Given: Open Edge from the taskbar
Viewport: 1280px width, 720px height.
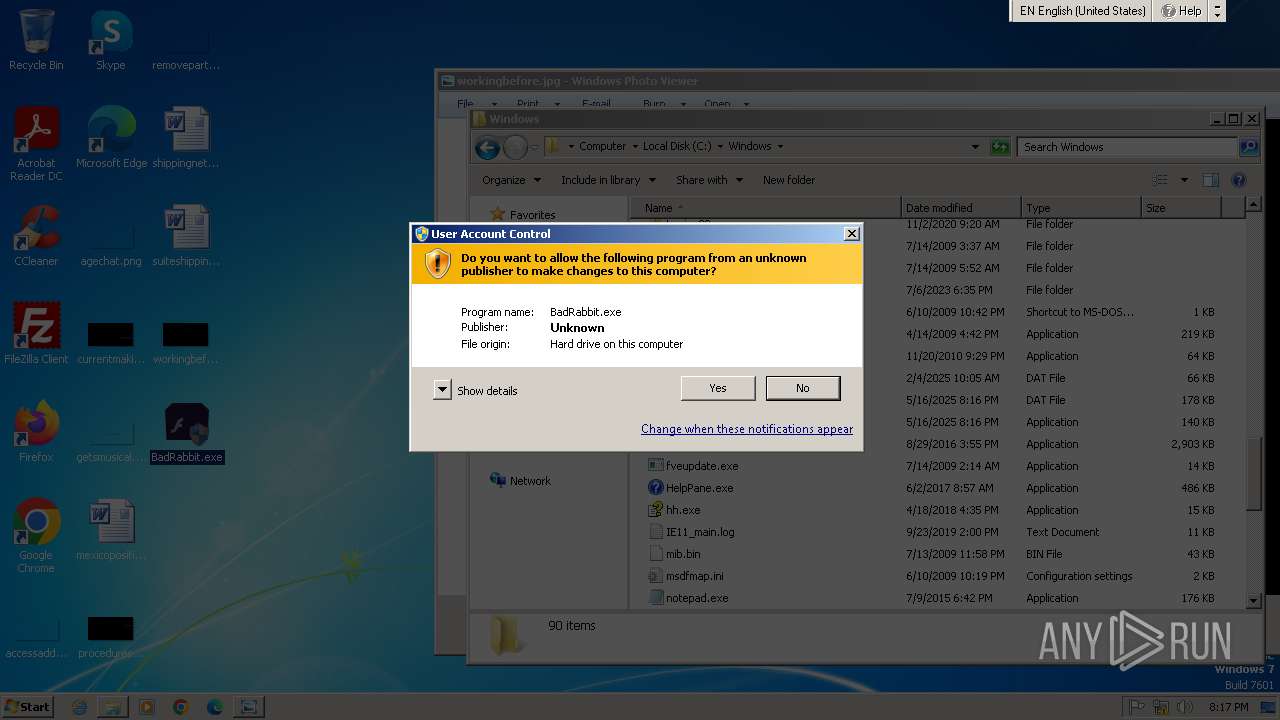Looking at the screenshot, I should pyautogui.click(x=214, y=707).
